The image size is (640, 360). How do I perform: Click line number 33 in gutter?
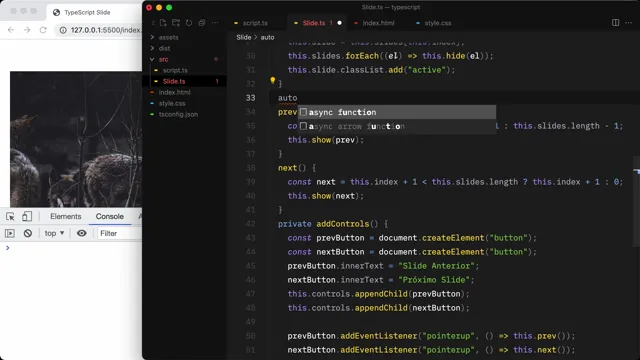pos(250,98)
